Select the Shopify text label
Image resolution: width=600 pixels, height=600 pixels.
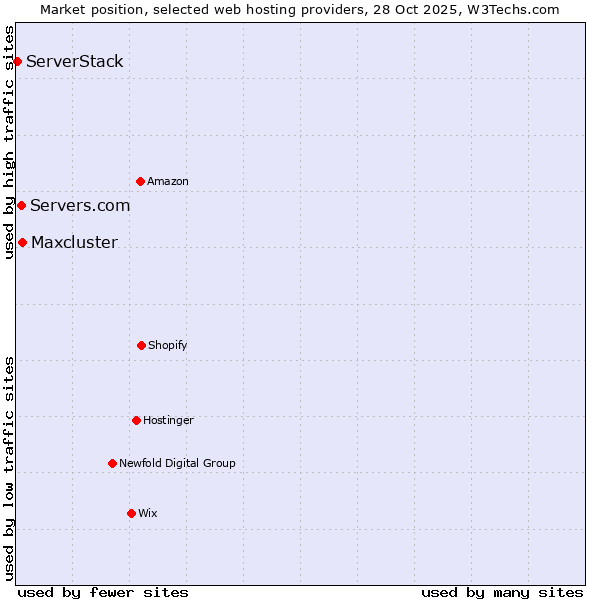(168, 345)
